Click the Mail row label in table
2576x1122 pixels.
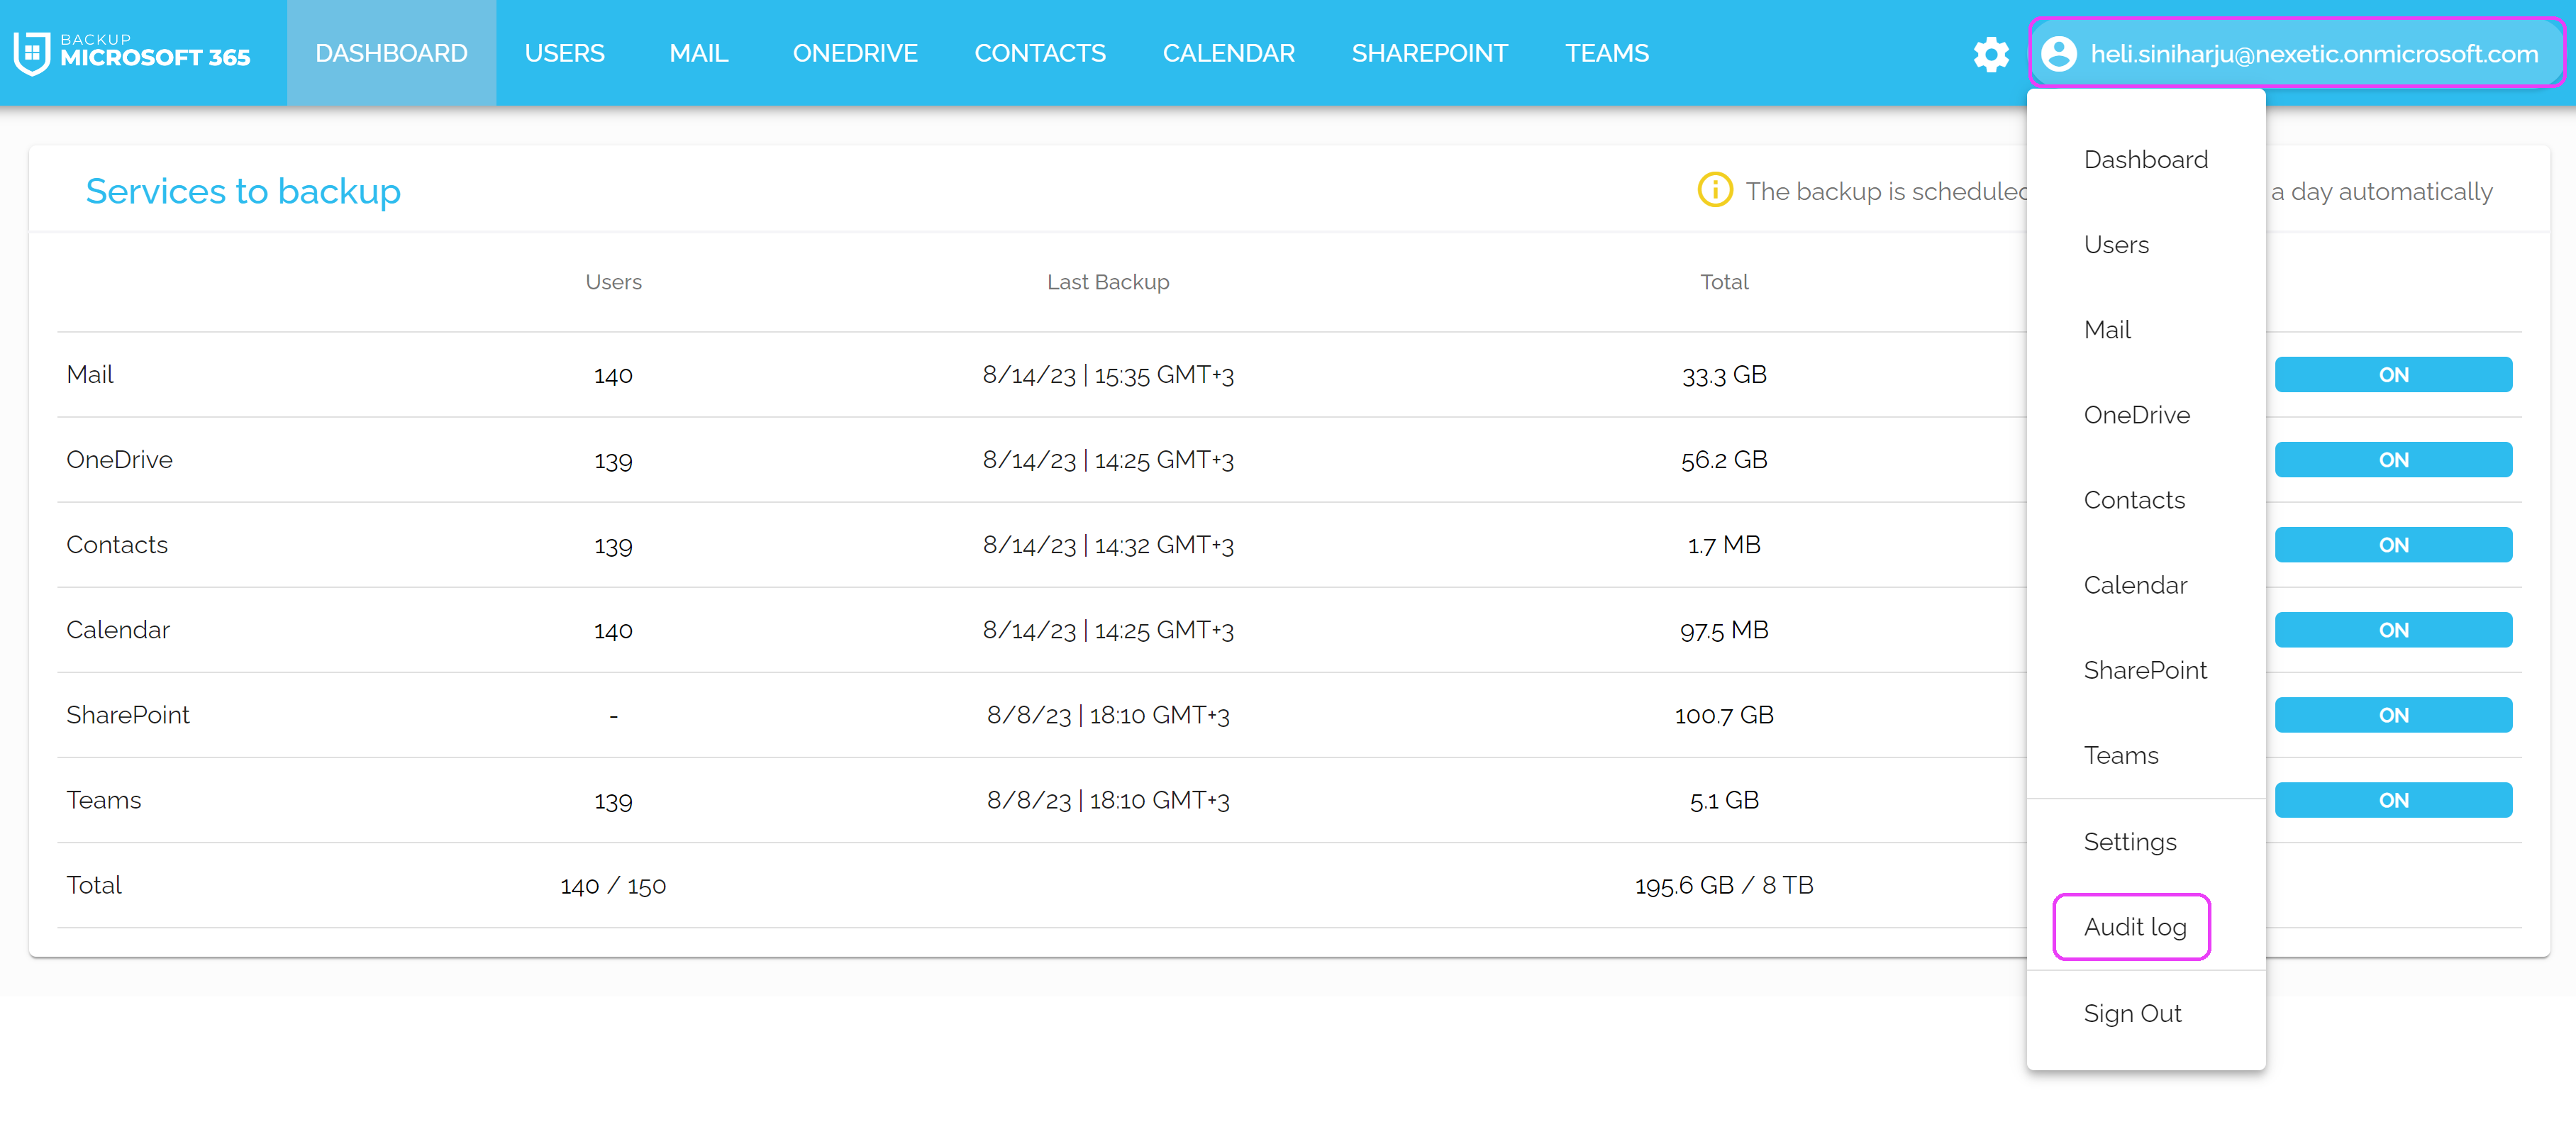pyautogui.click(x=90, y=375)
